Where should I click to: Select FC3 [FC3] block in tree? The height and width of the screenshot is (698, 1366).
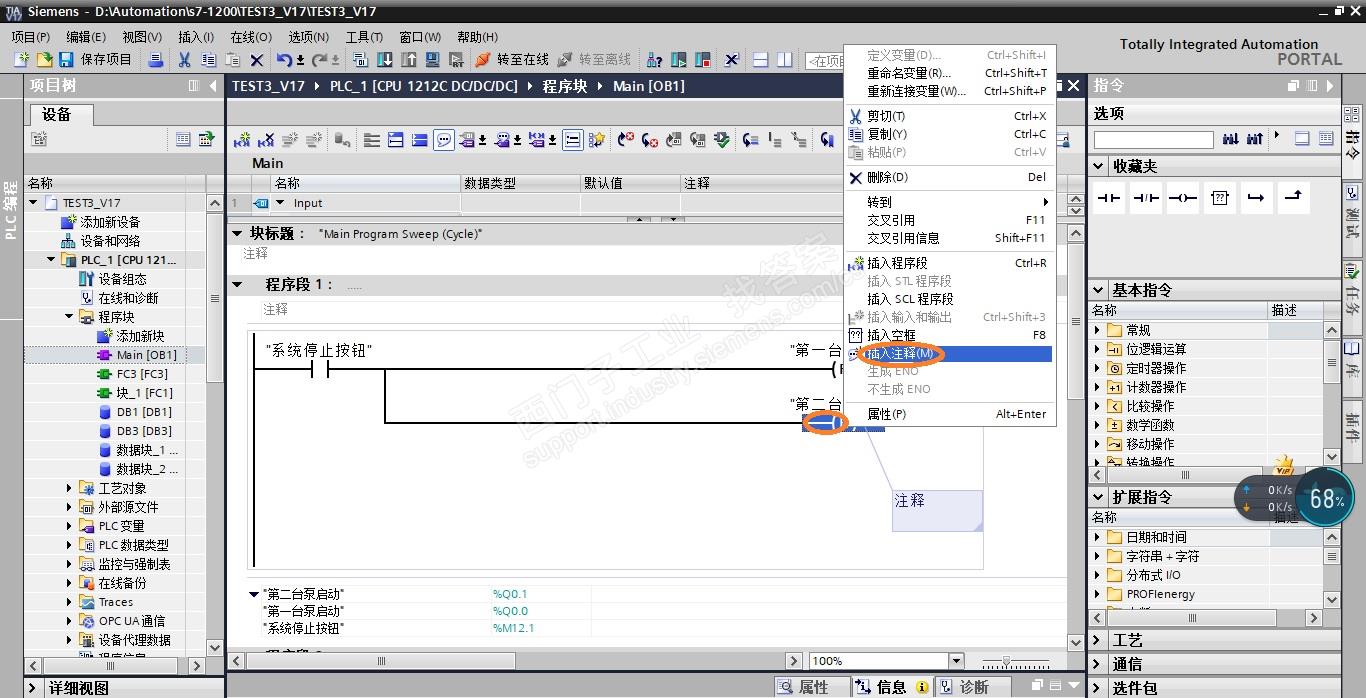(133, 374)
